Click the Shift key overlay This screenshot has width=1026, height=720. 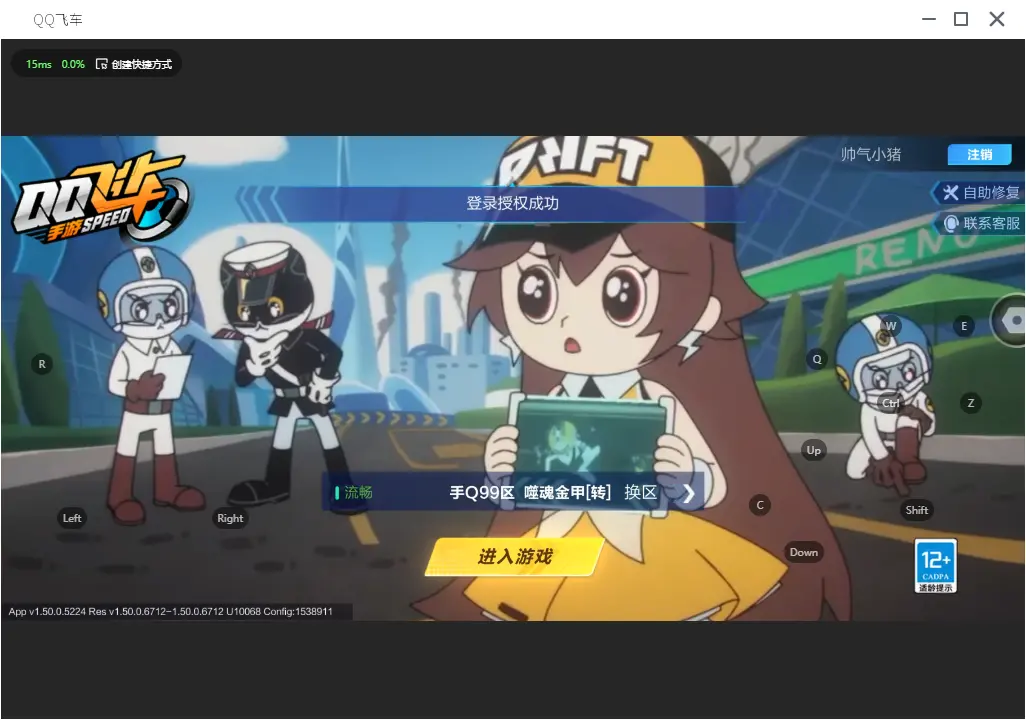click(916, 510)
